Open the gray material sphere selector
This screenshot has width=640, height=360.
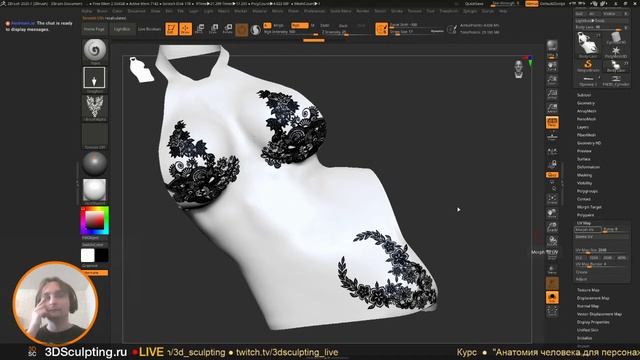pos(95,163)
